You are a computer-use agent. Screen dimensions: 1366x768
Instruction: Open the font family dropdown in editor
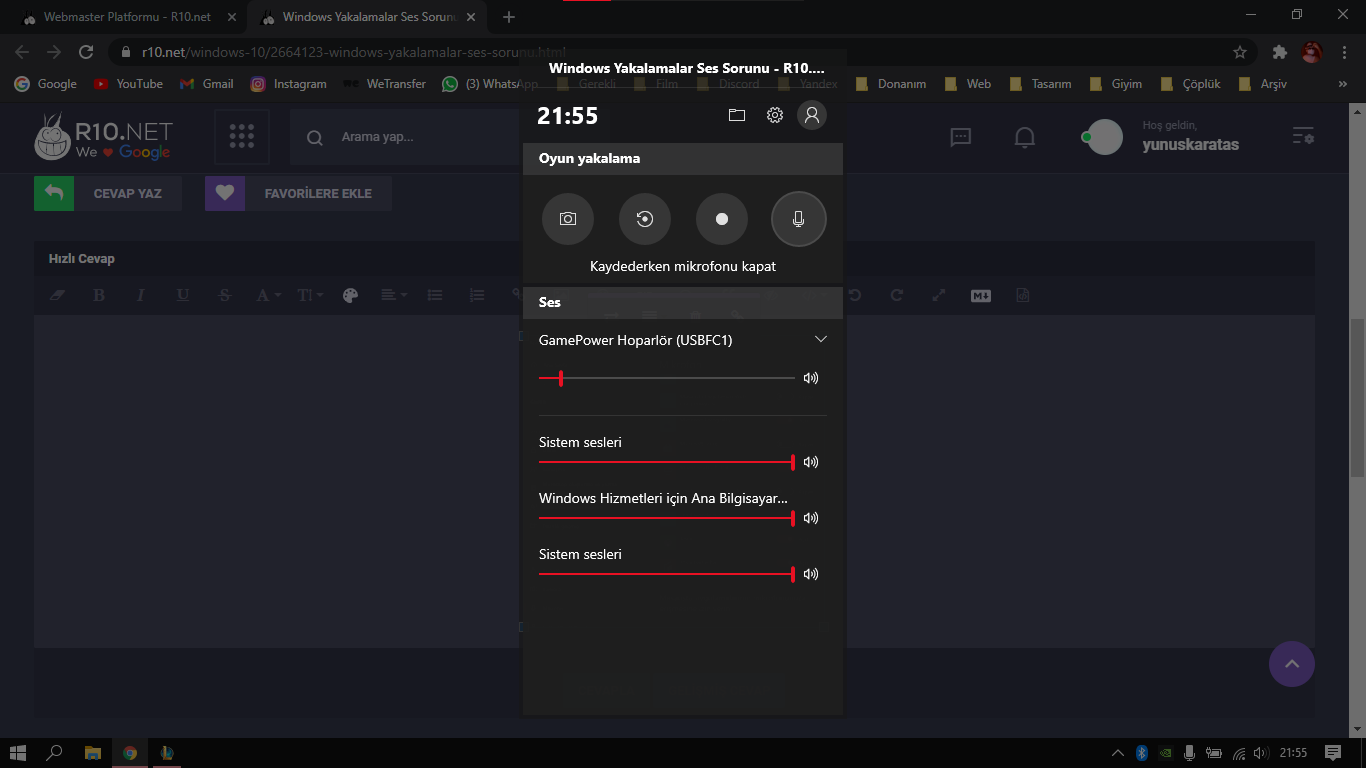tap(268, 295)
